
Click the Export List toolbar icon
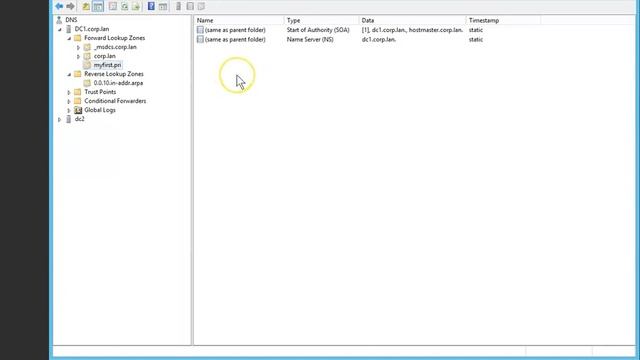point(136,6)
